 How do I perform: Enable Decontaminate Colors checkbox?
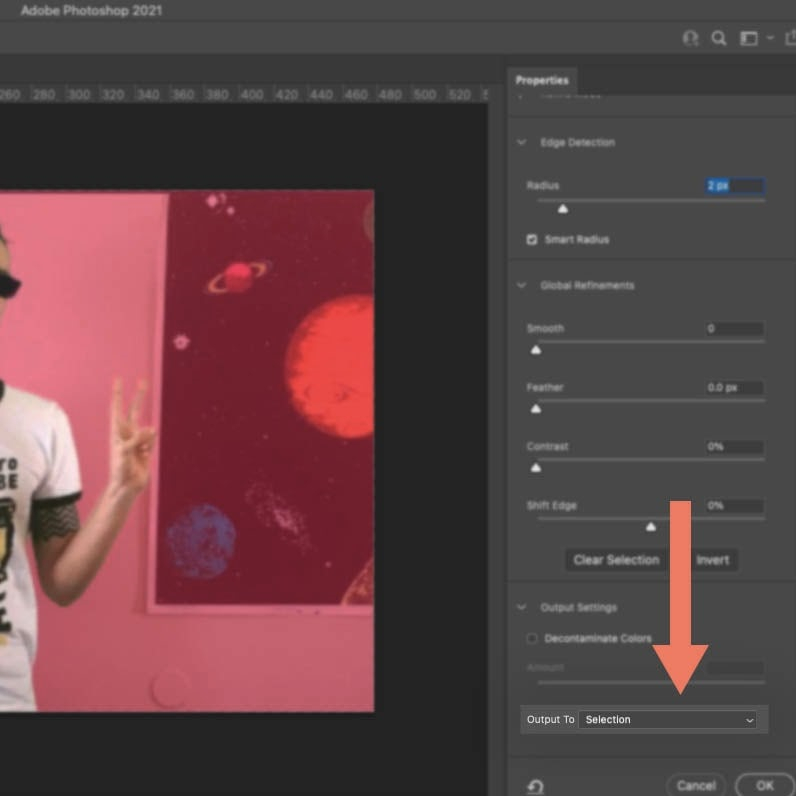coord(532,638)
